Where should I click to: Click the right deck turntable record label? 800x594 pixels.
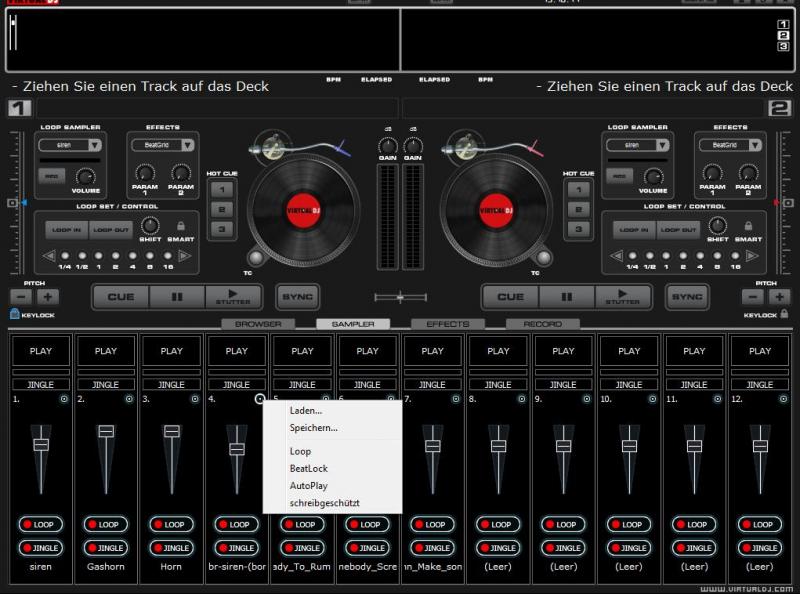click(496, 210)
